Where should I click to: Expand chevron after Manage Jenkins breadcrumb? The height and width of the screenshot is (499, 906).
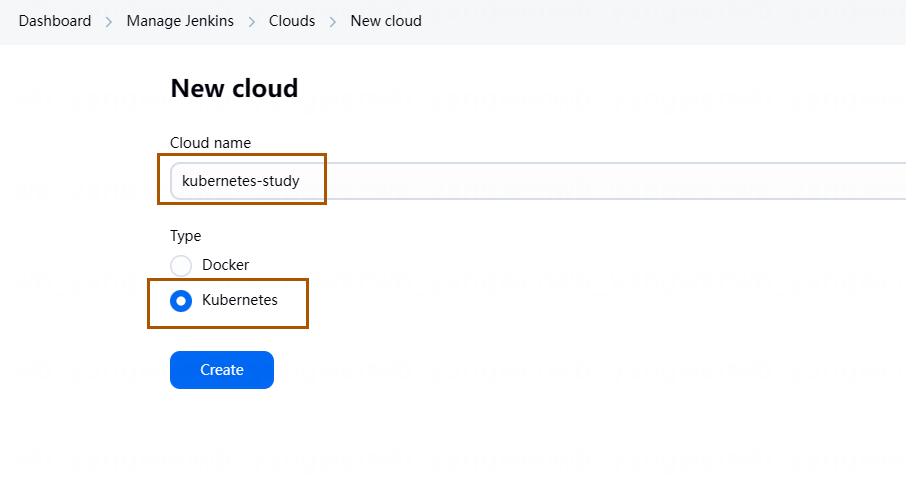pos(251,22)
